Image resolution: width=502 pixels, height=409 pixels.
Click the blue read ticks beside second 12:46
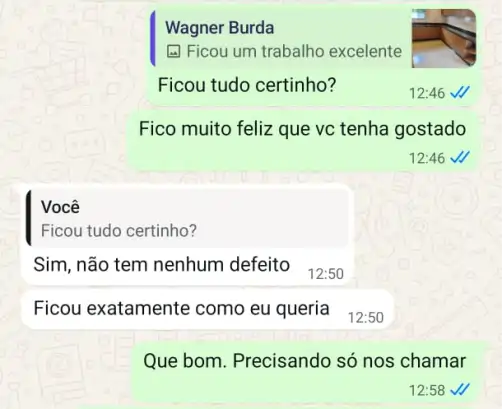point(460,157)
